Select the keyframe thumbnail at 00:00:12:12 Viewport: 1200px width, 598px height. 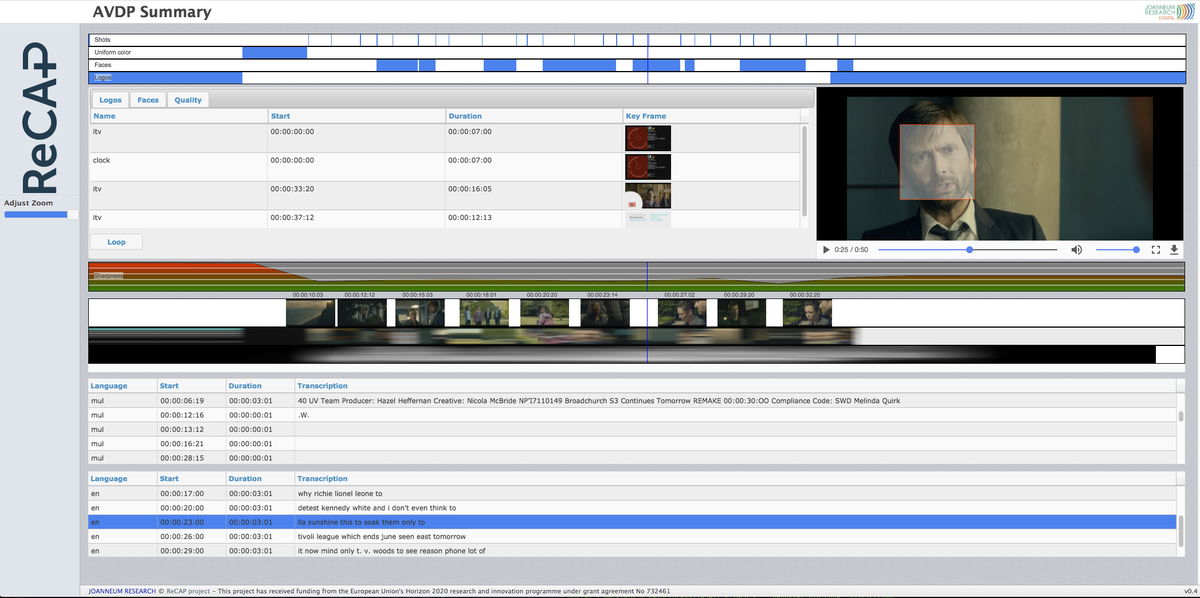pos(361,313)
